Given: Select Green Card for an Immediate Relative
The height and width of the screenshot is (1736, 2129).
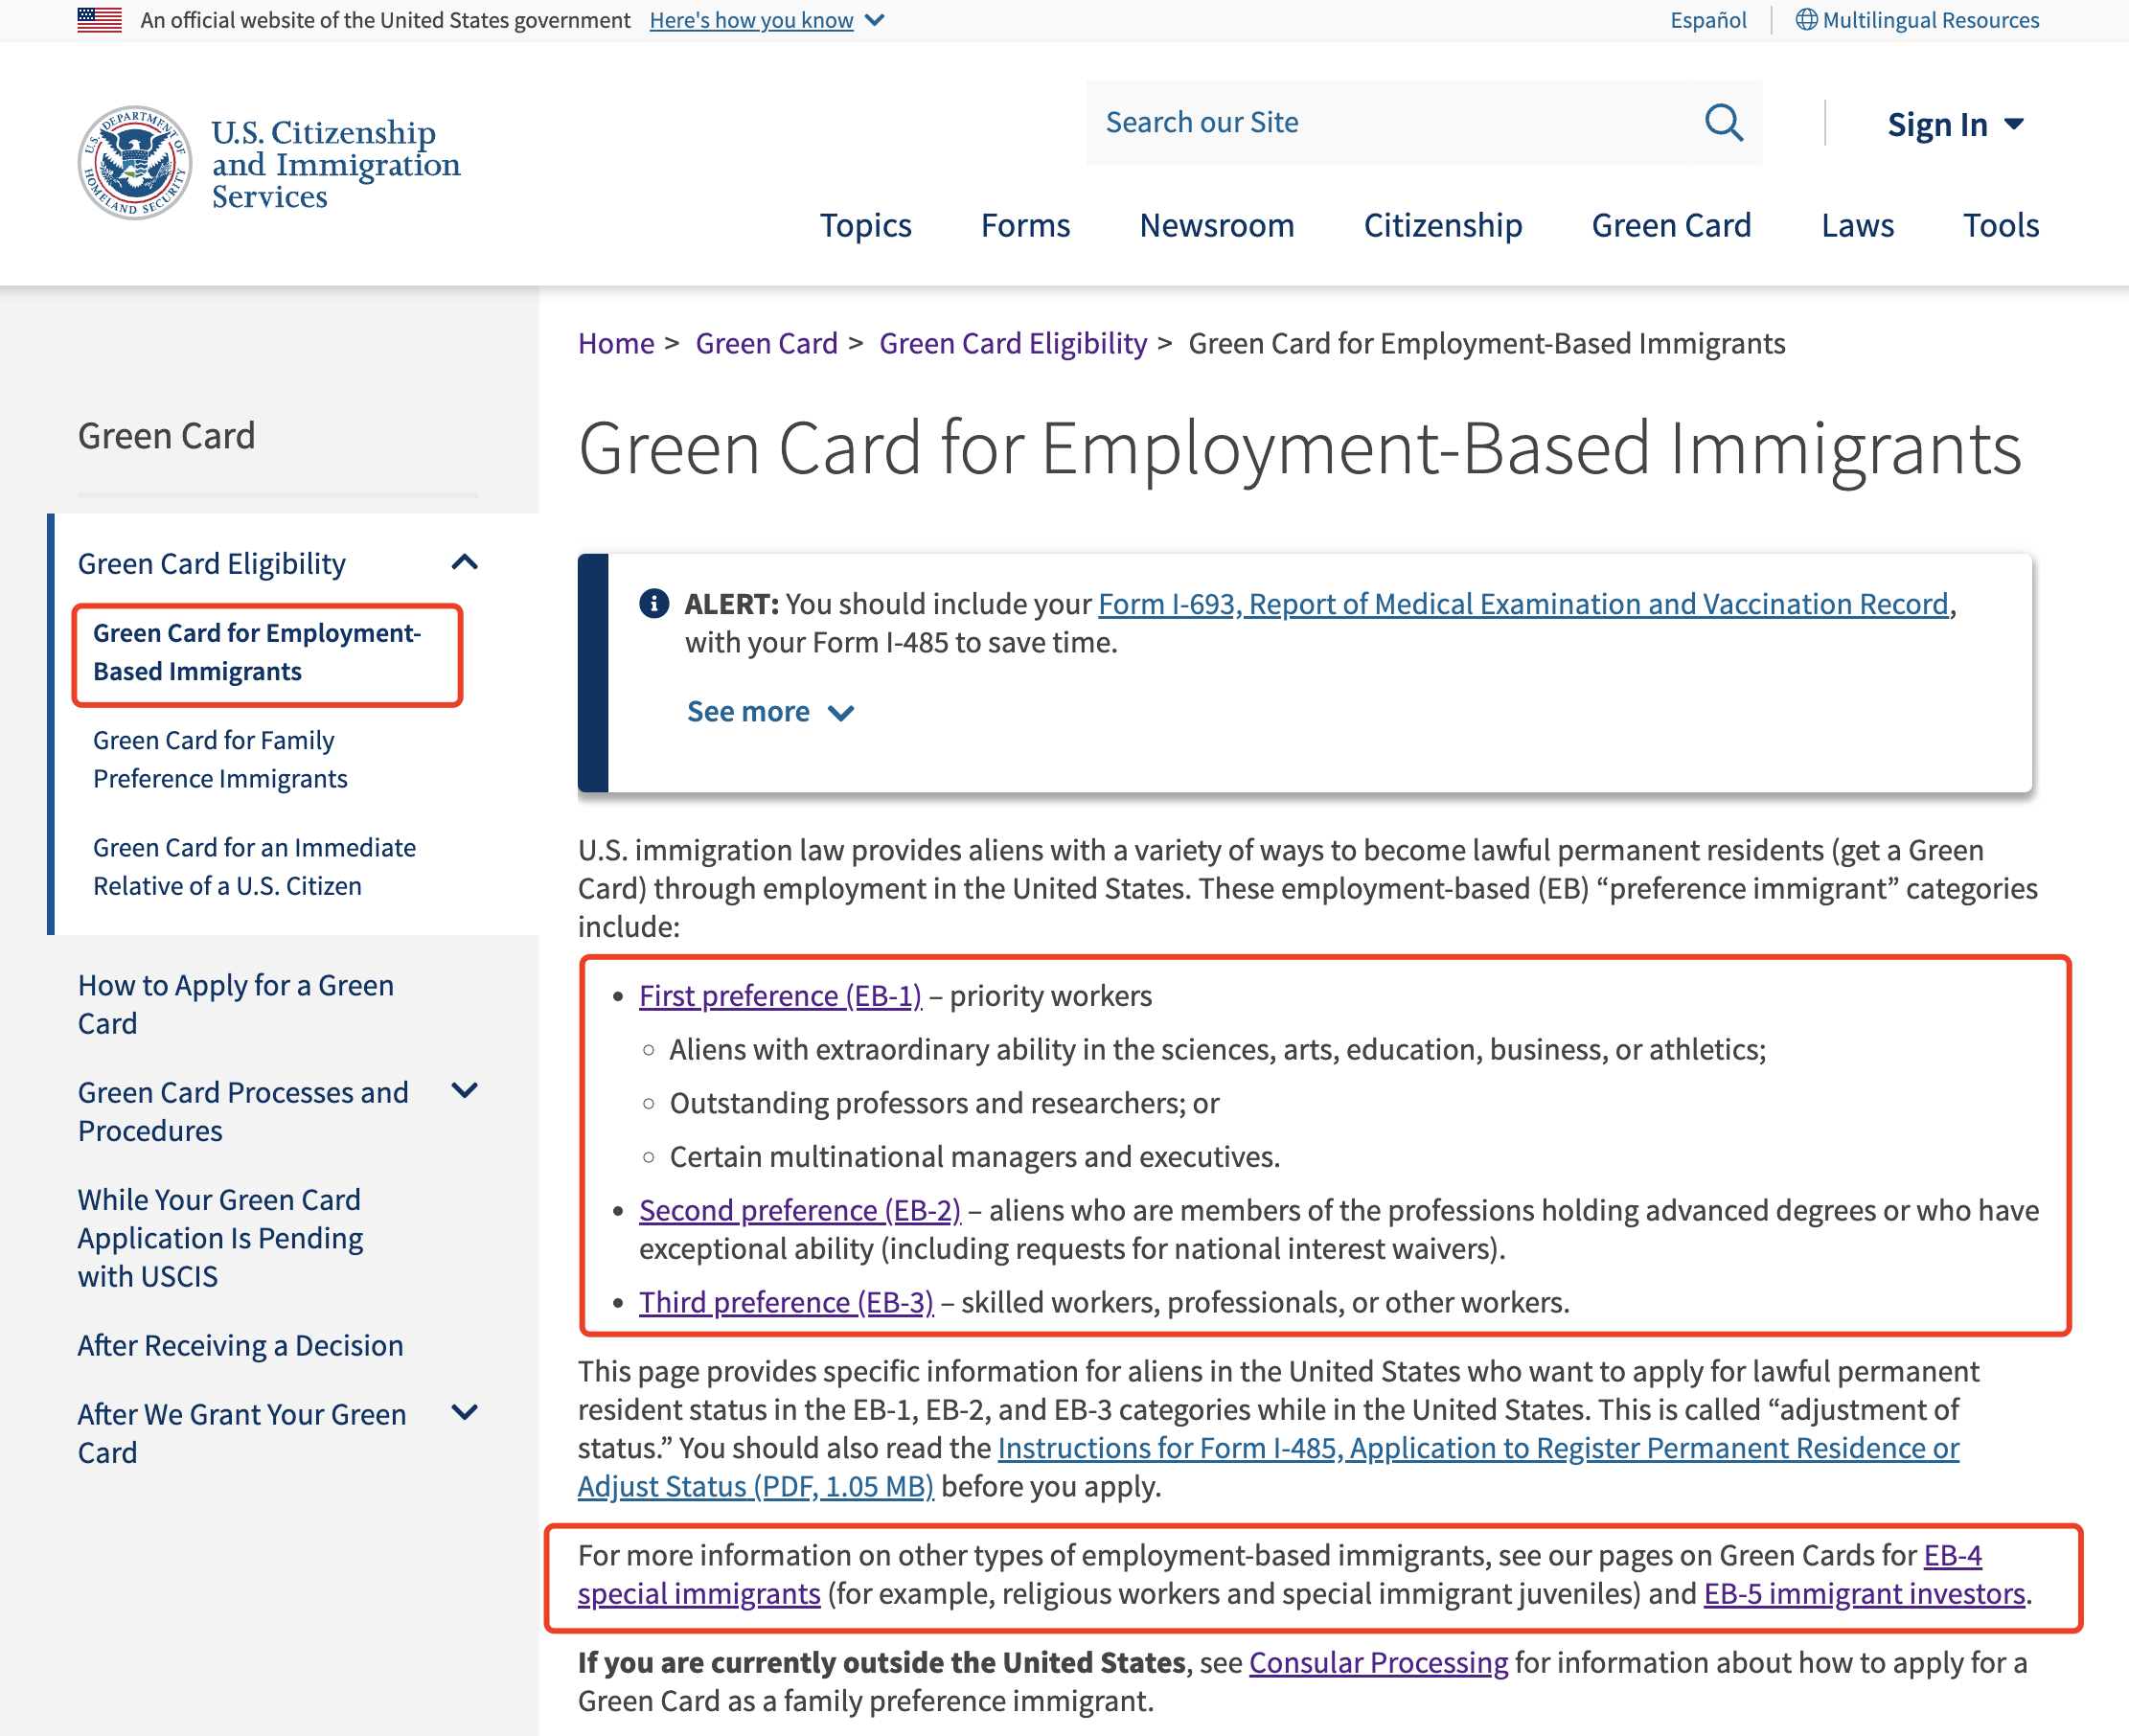Looking at the screenshot, I should click(254, 866).
